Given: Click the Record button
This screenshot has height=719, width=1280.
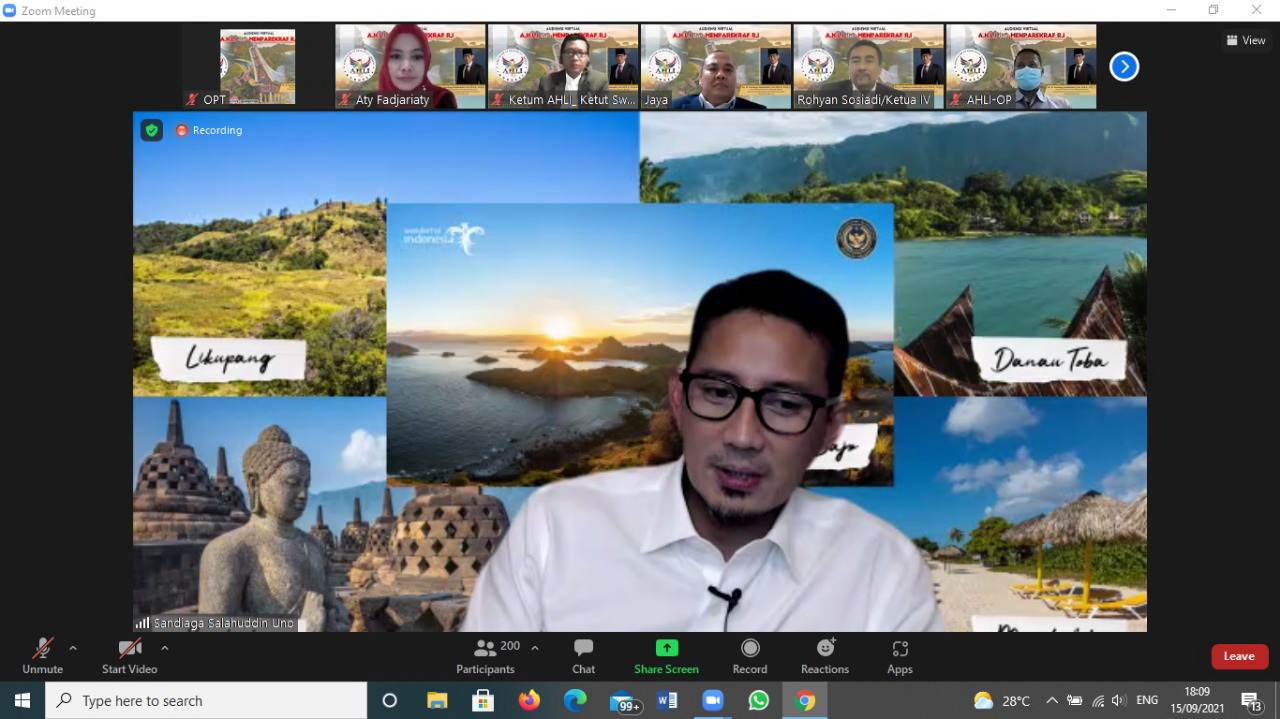Looking at the screenshot, I should [750, 657].
